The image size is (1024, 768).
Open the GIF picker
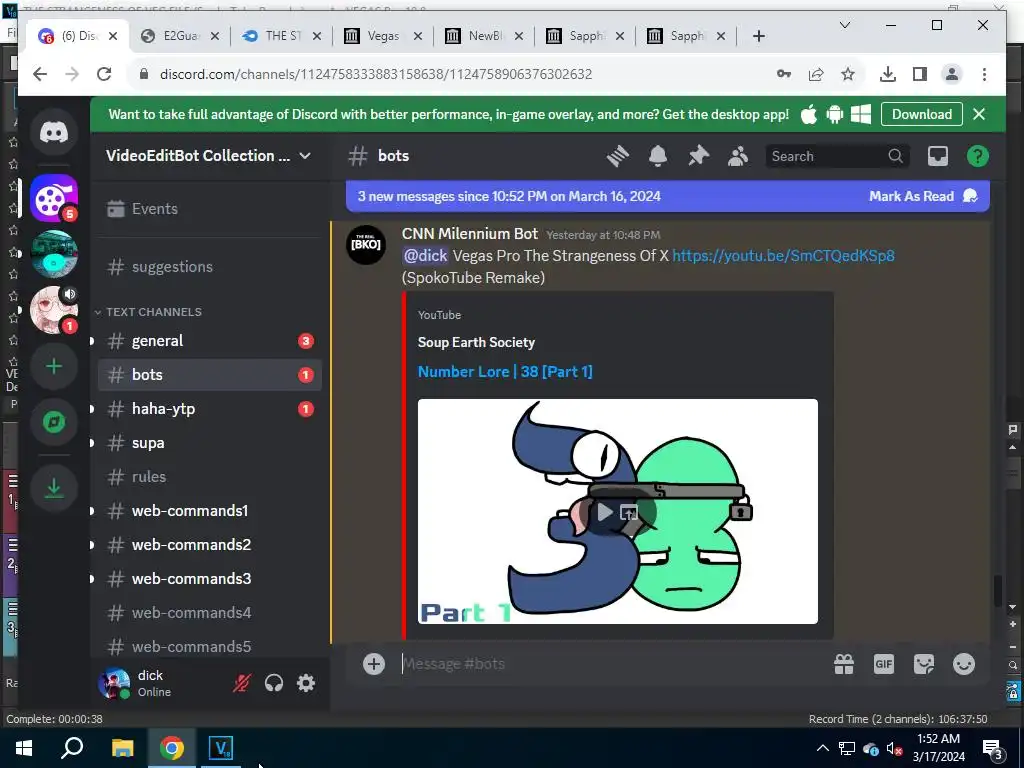click(x=884, y=664)
